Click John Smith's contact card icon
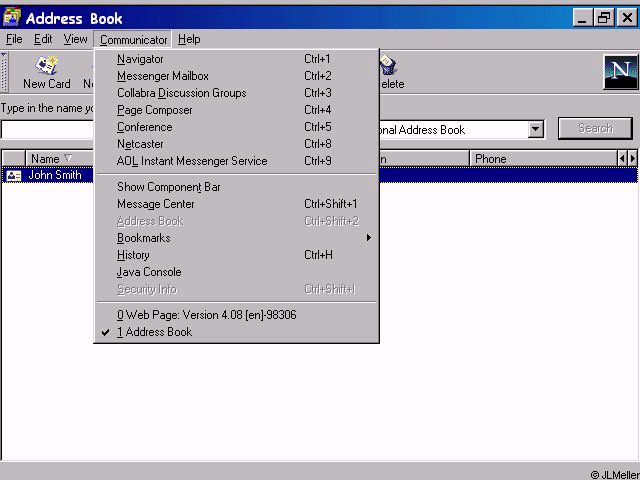 tap(14, 176)
